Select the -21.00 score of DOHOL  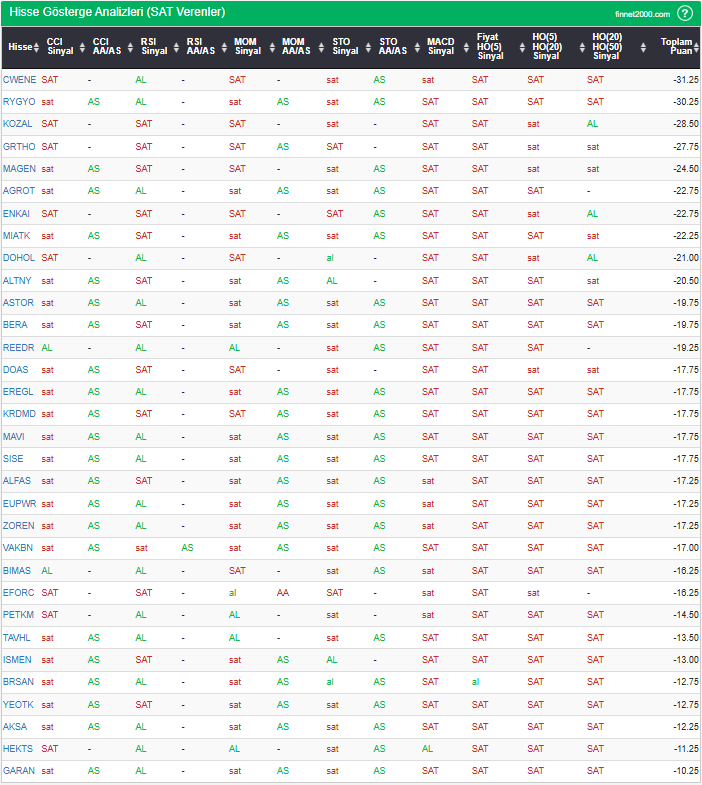click(x=685, y=258)
